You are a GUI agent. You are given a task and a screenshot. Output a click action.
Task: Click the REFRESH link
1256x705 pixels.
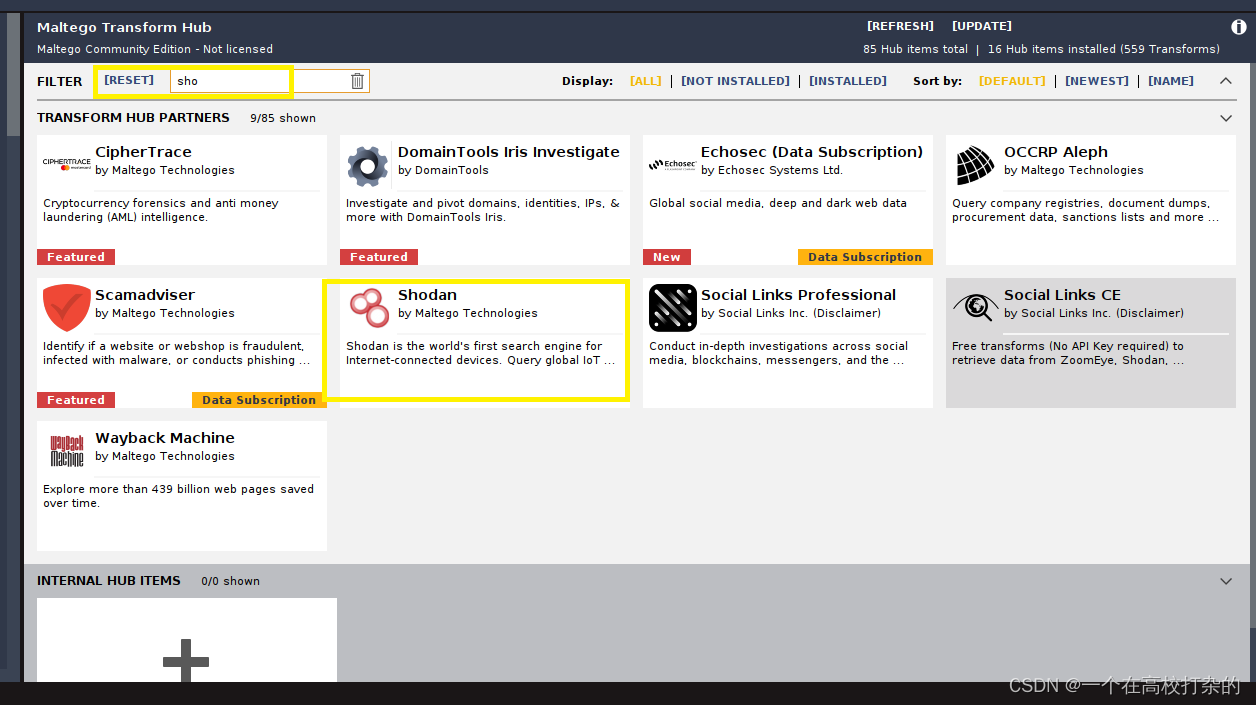tap(900, 26)
